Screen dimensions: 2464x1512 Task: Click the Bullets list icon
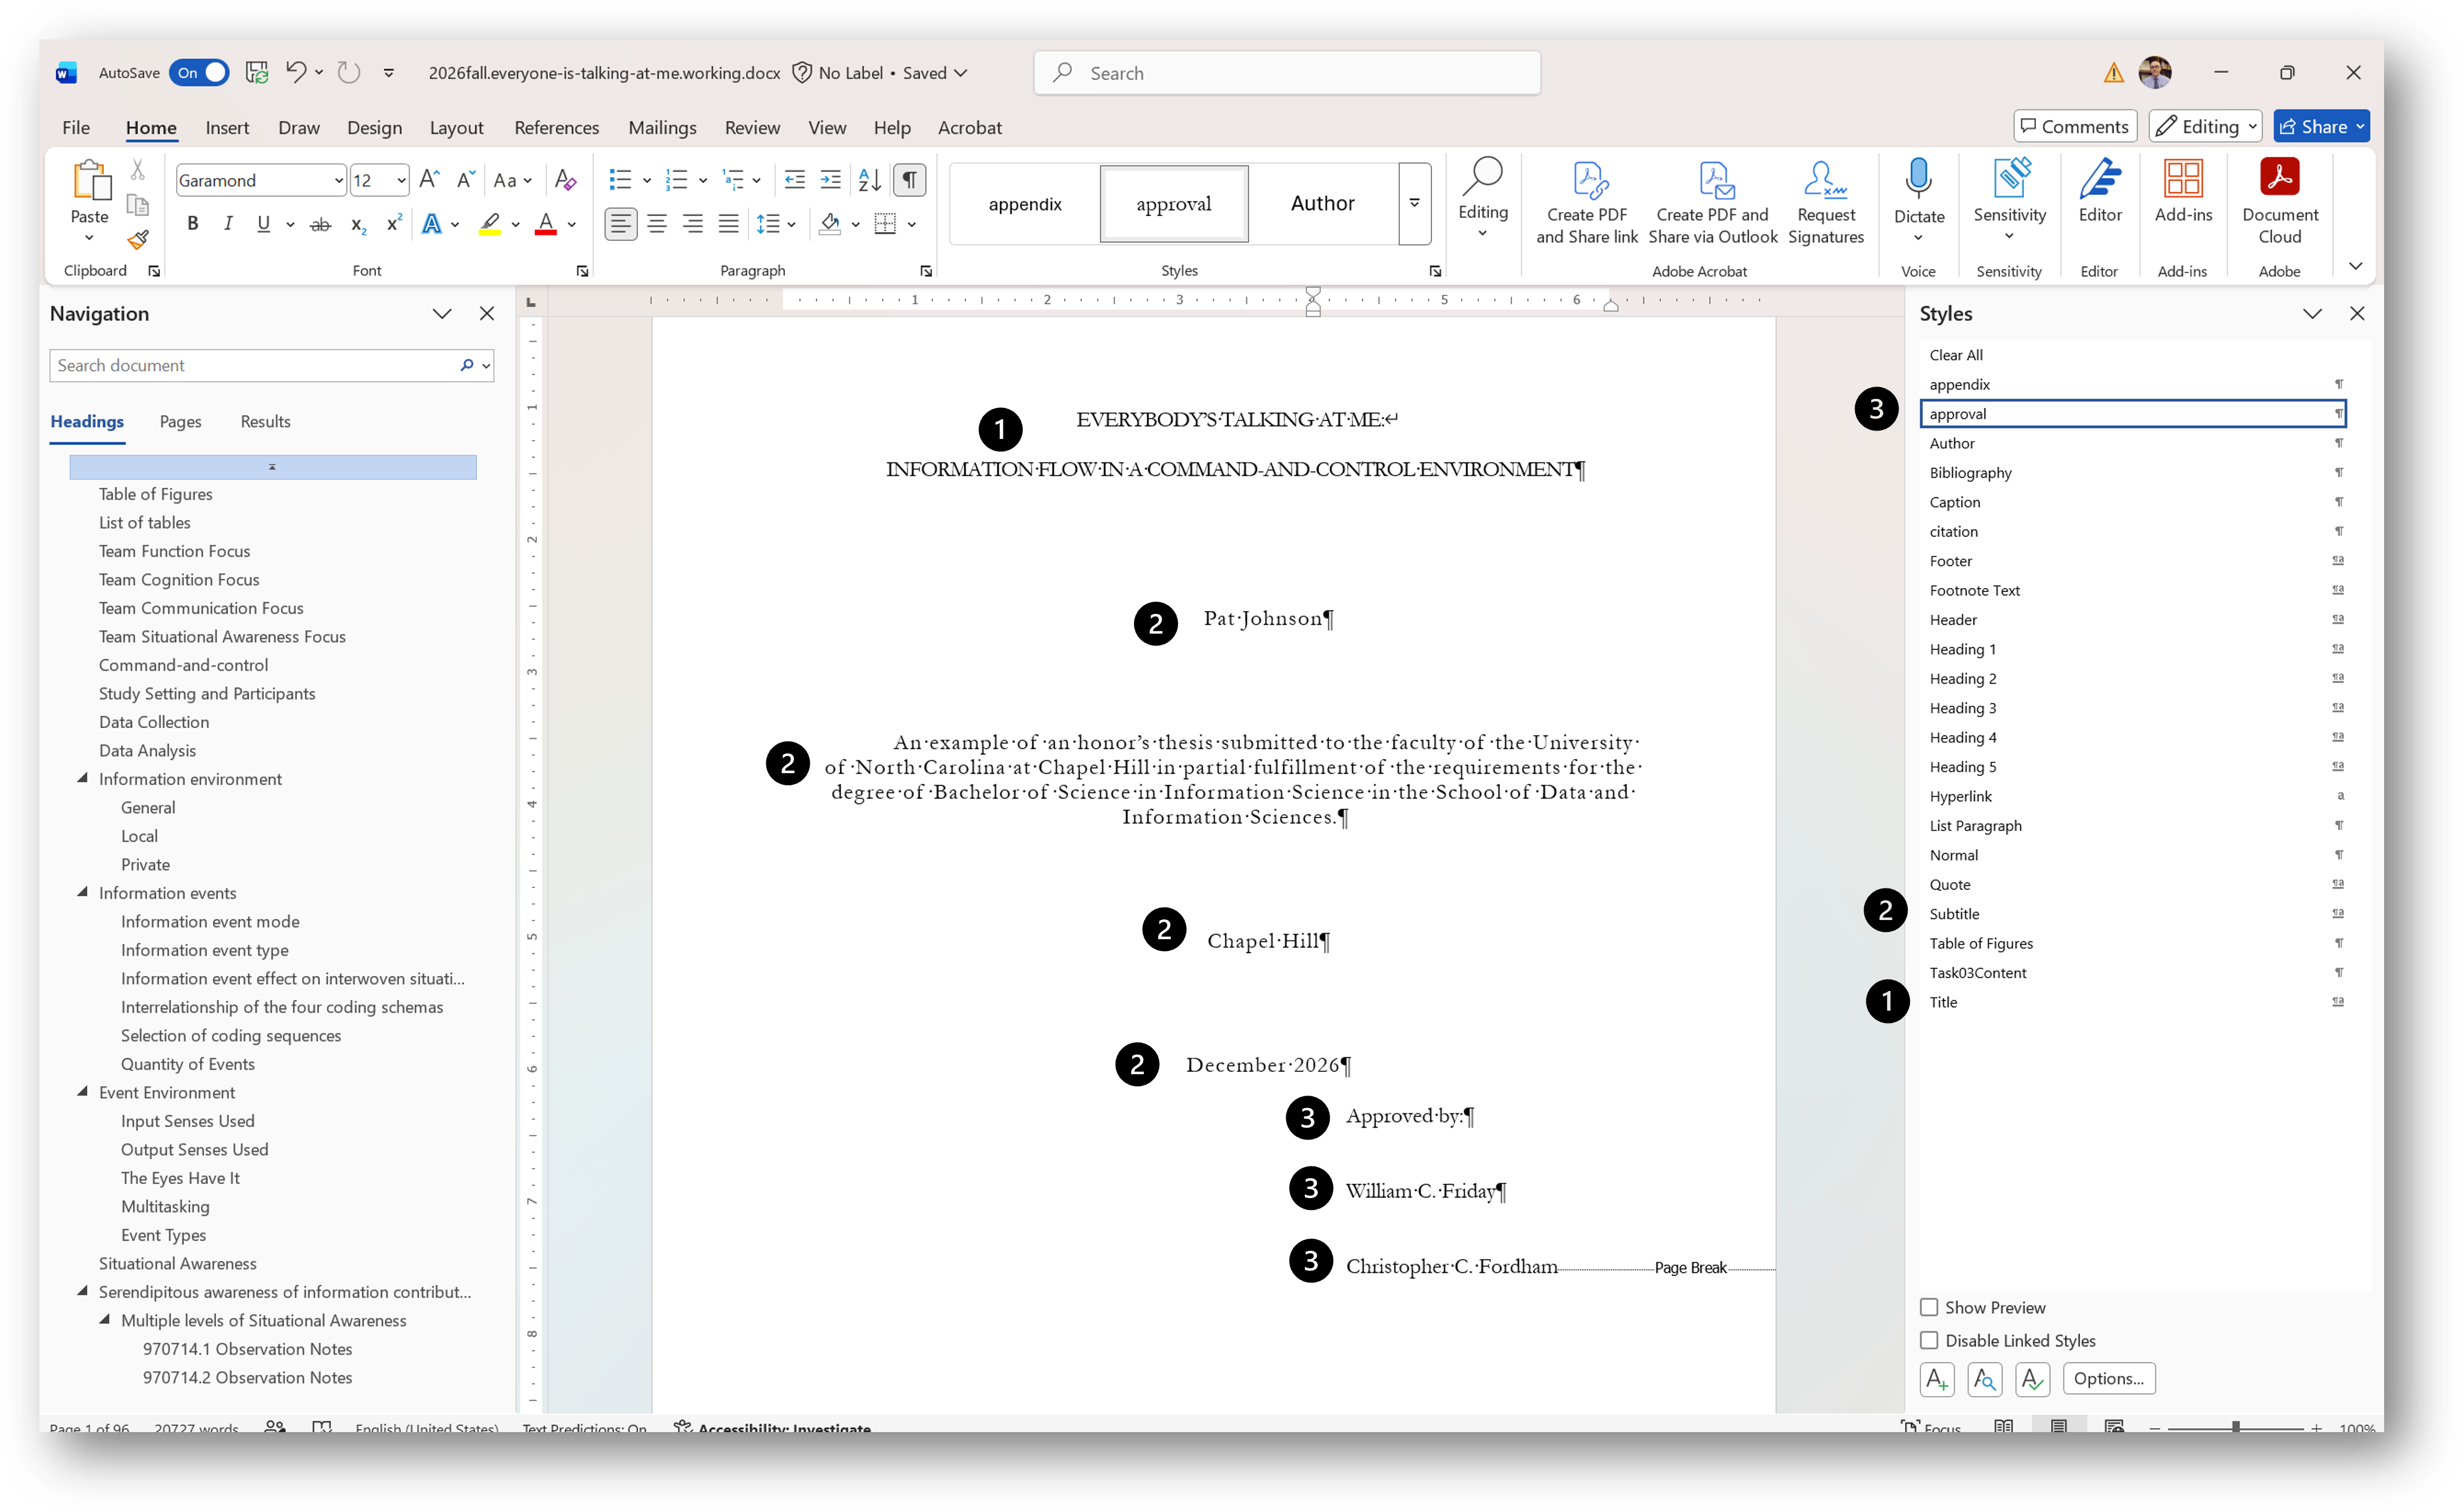pos(620,180)
